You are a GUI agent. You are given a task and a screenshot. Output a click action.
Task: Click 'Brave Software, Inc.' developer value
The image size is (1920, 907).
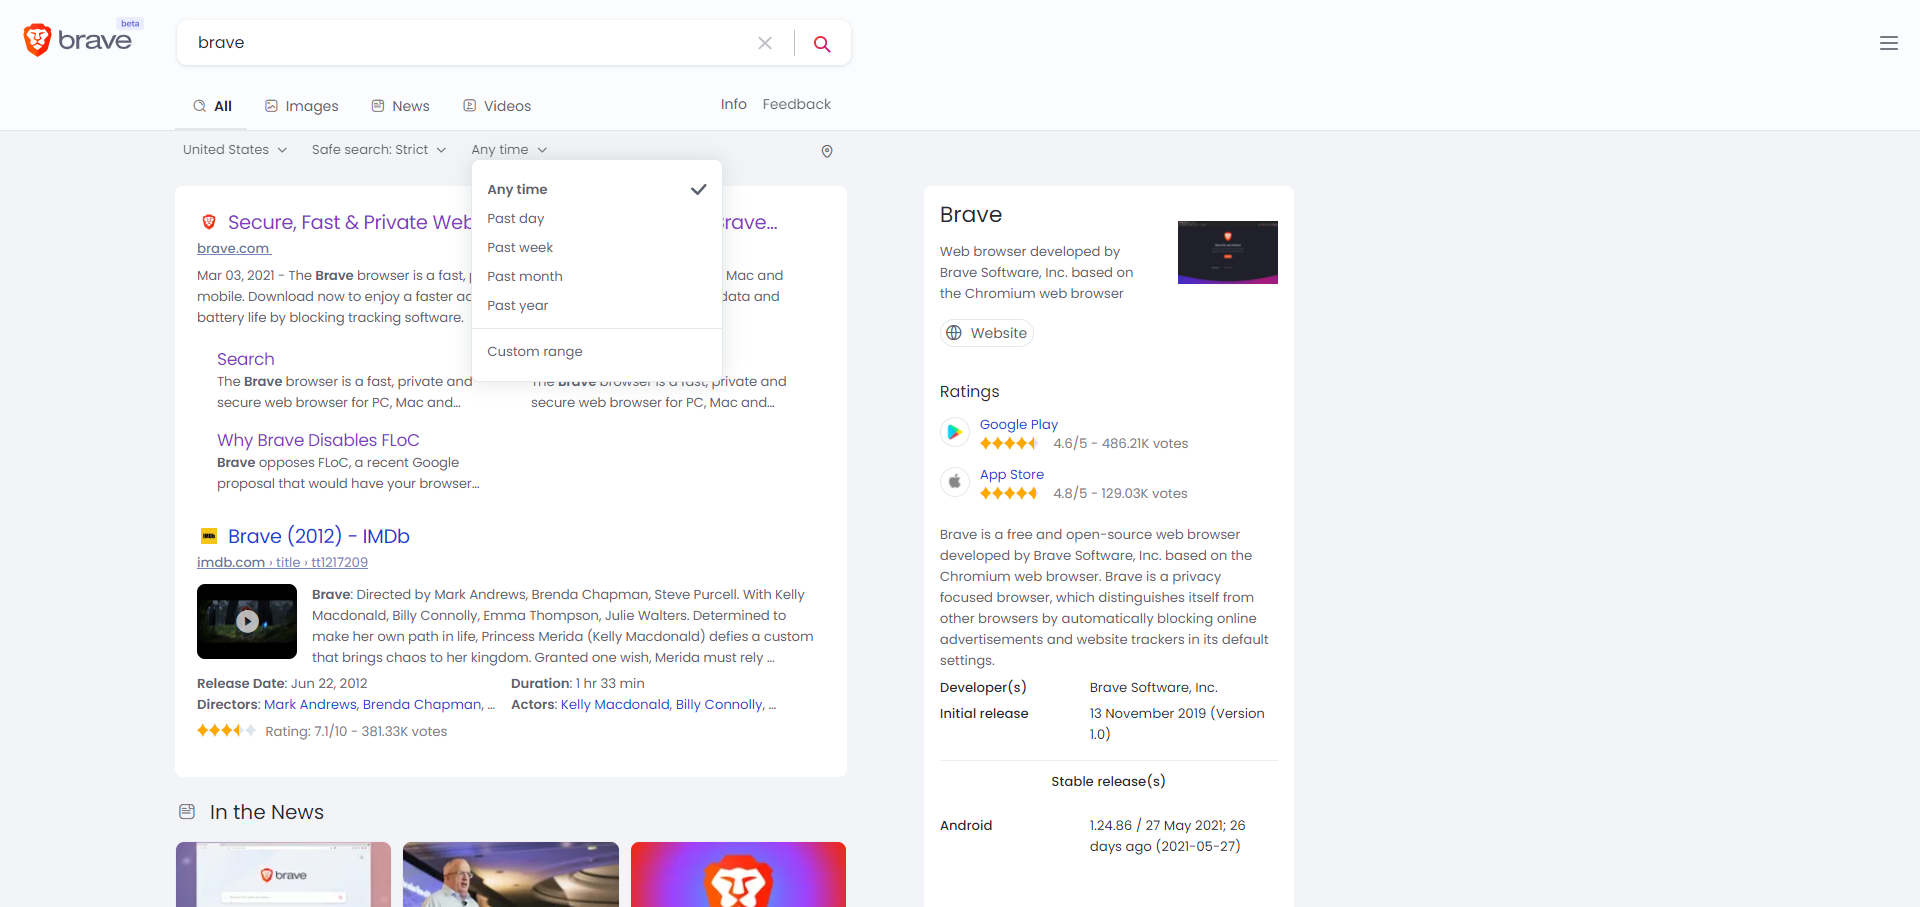[1154, 687]
